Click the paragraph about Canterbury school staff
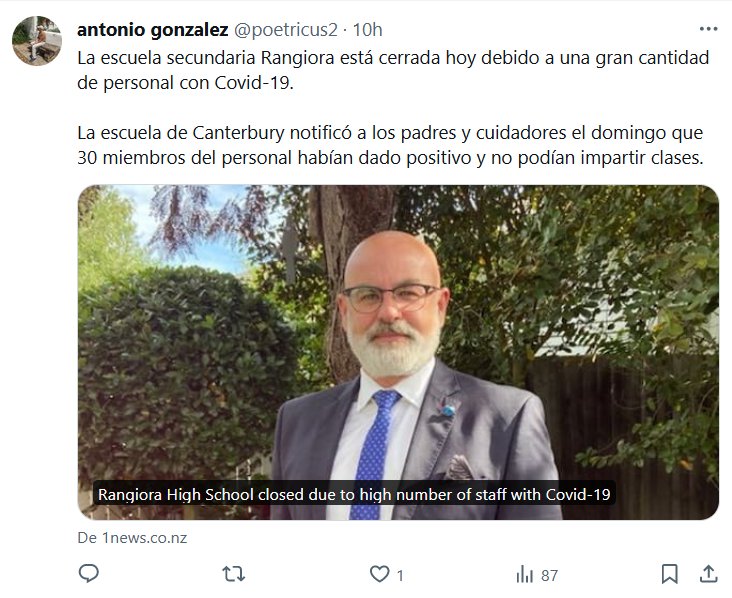Viewport: 732px width, 598px height. click(x=390, y=145)
